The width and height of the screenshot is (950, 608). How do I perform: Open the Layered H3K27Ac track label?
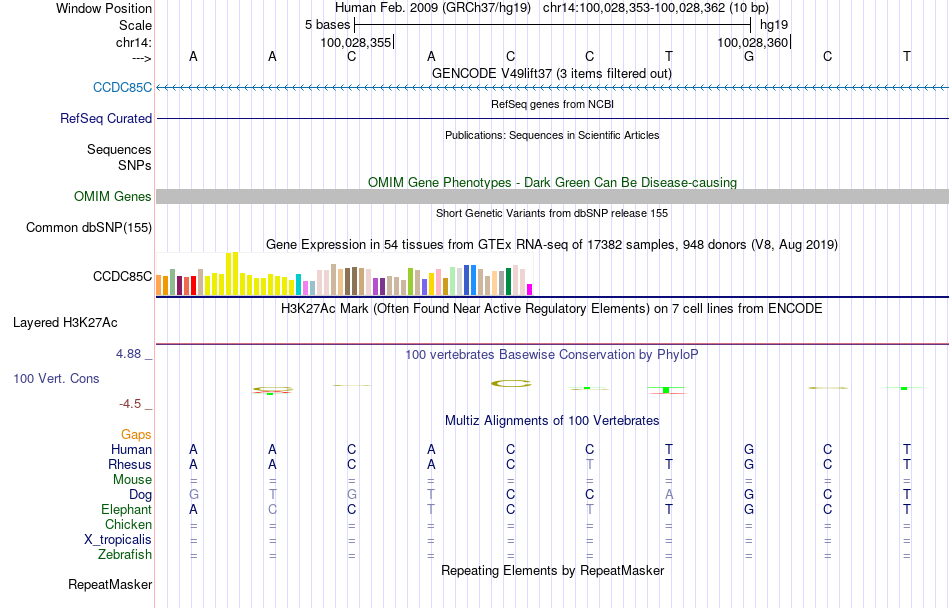65,322
